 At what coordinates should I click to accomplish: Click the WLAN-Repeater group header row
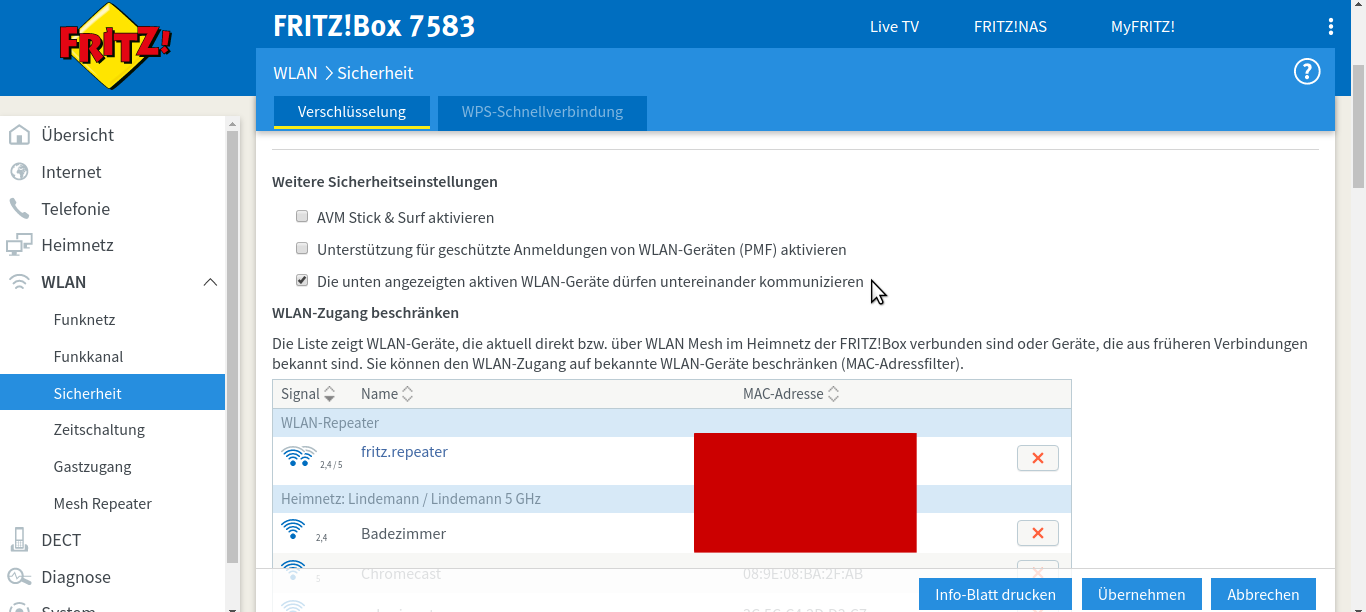click(672, 423)
